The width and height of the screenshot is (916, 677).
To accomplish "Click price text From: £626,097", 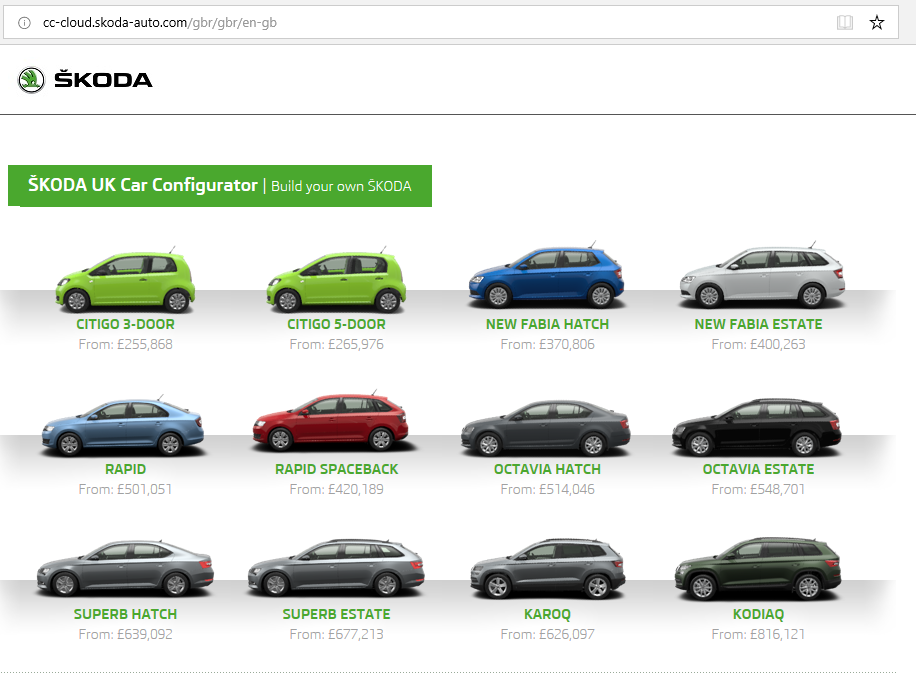I will coord(547,634).
